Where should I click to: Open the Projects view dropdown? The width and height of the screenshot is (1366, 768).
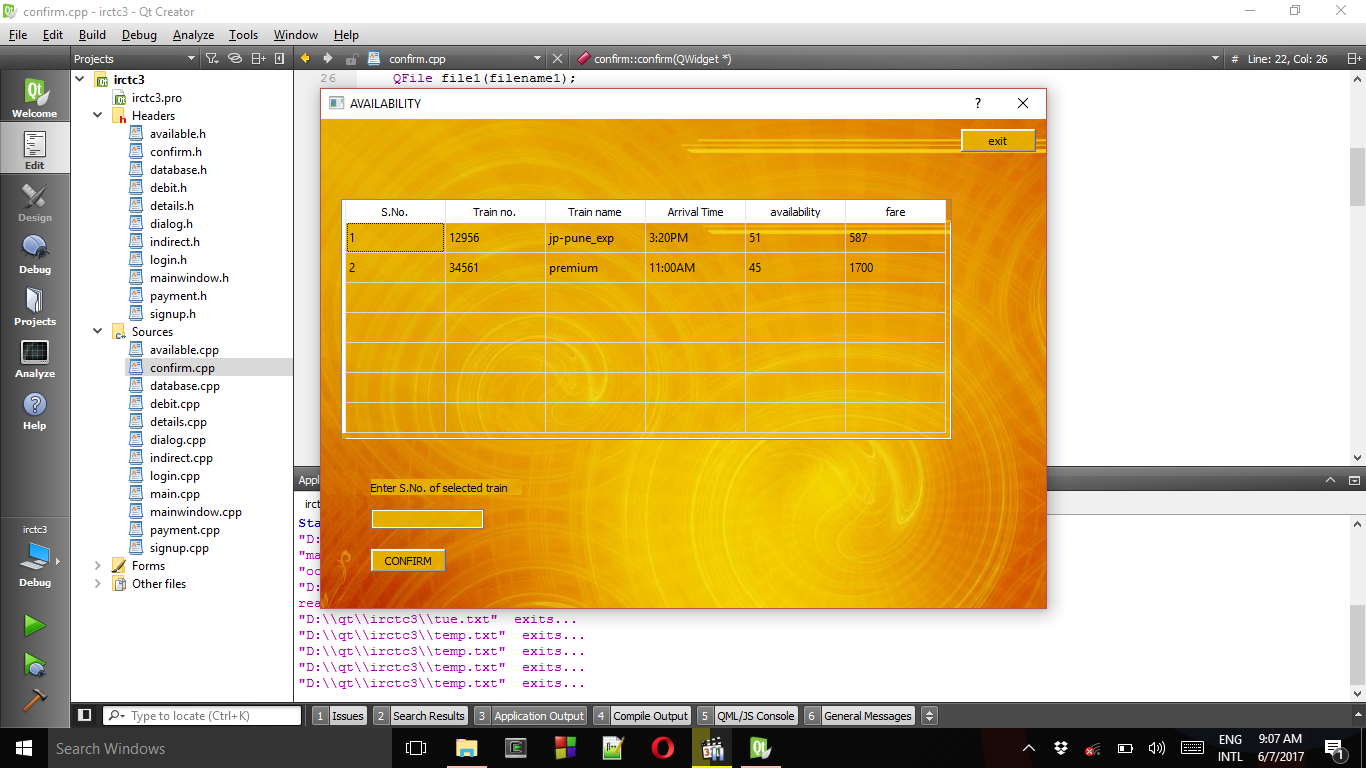point(135,59)
